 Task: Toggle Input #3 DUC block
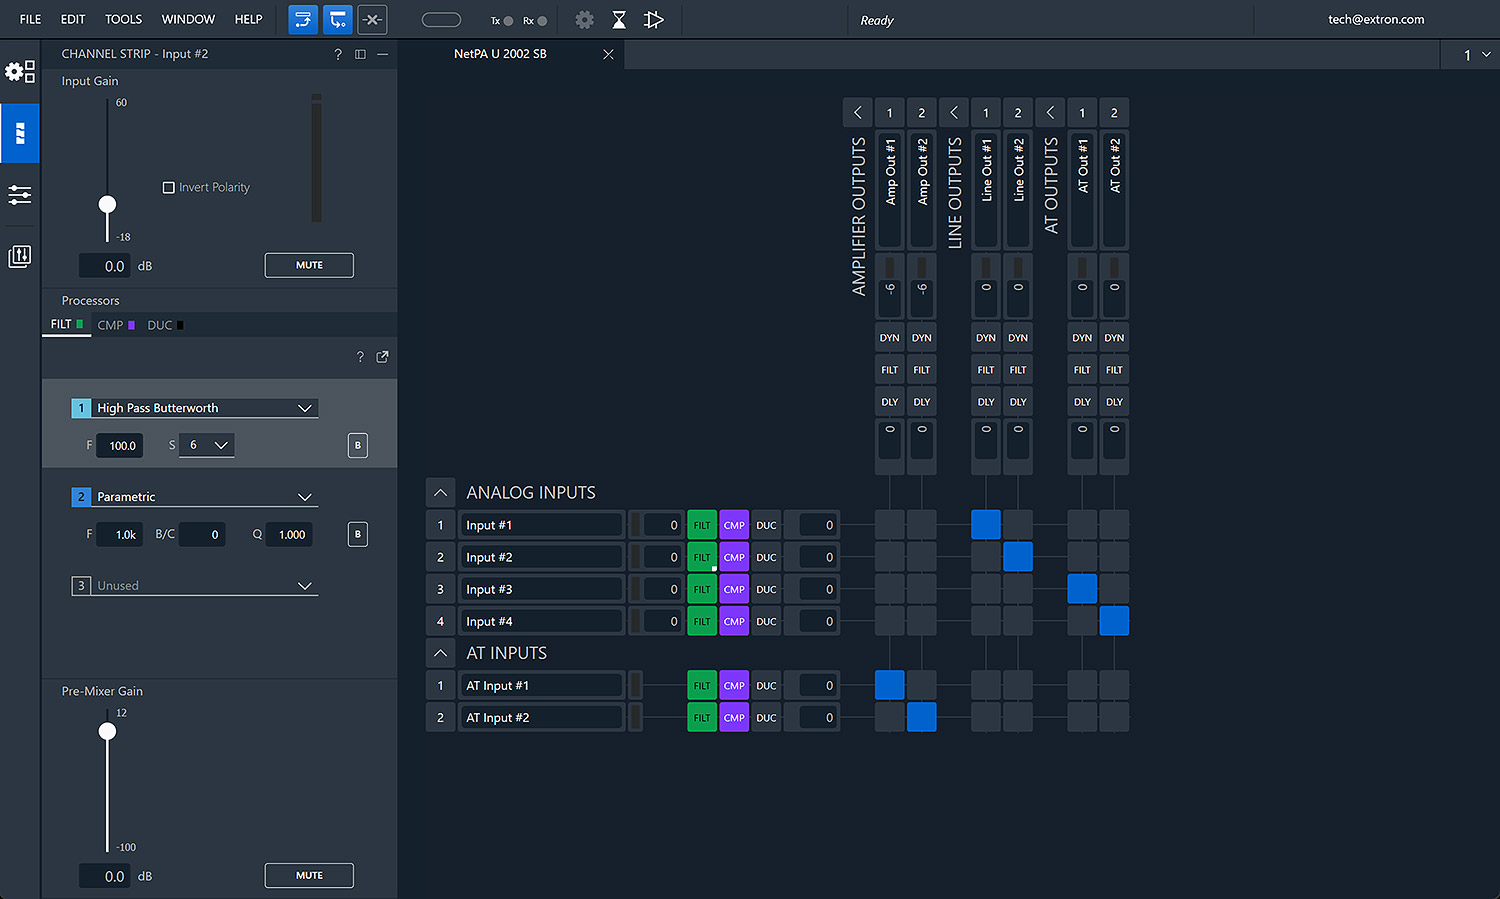(x=766, y=589)
